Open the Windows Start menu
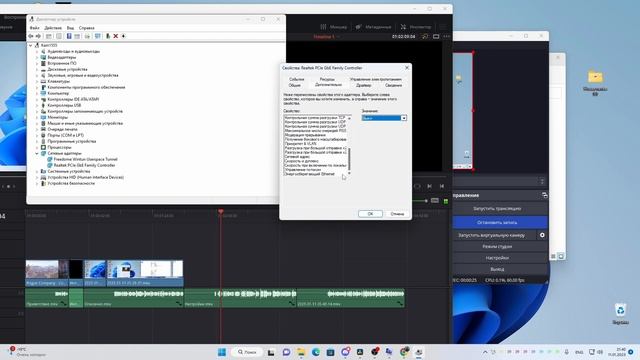 tap(222, 352)
